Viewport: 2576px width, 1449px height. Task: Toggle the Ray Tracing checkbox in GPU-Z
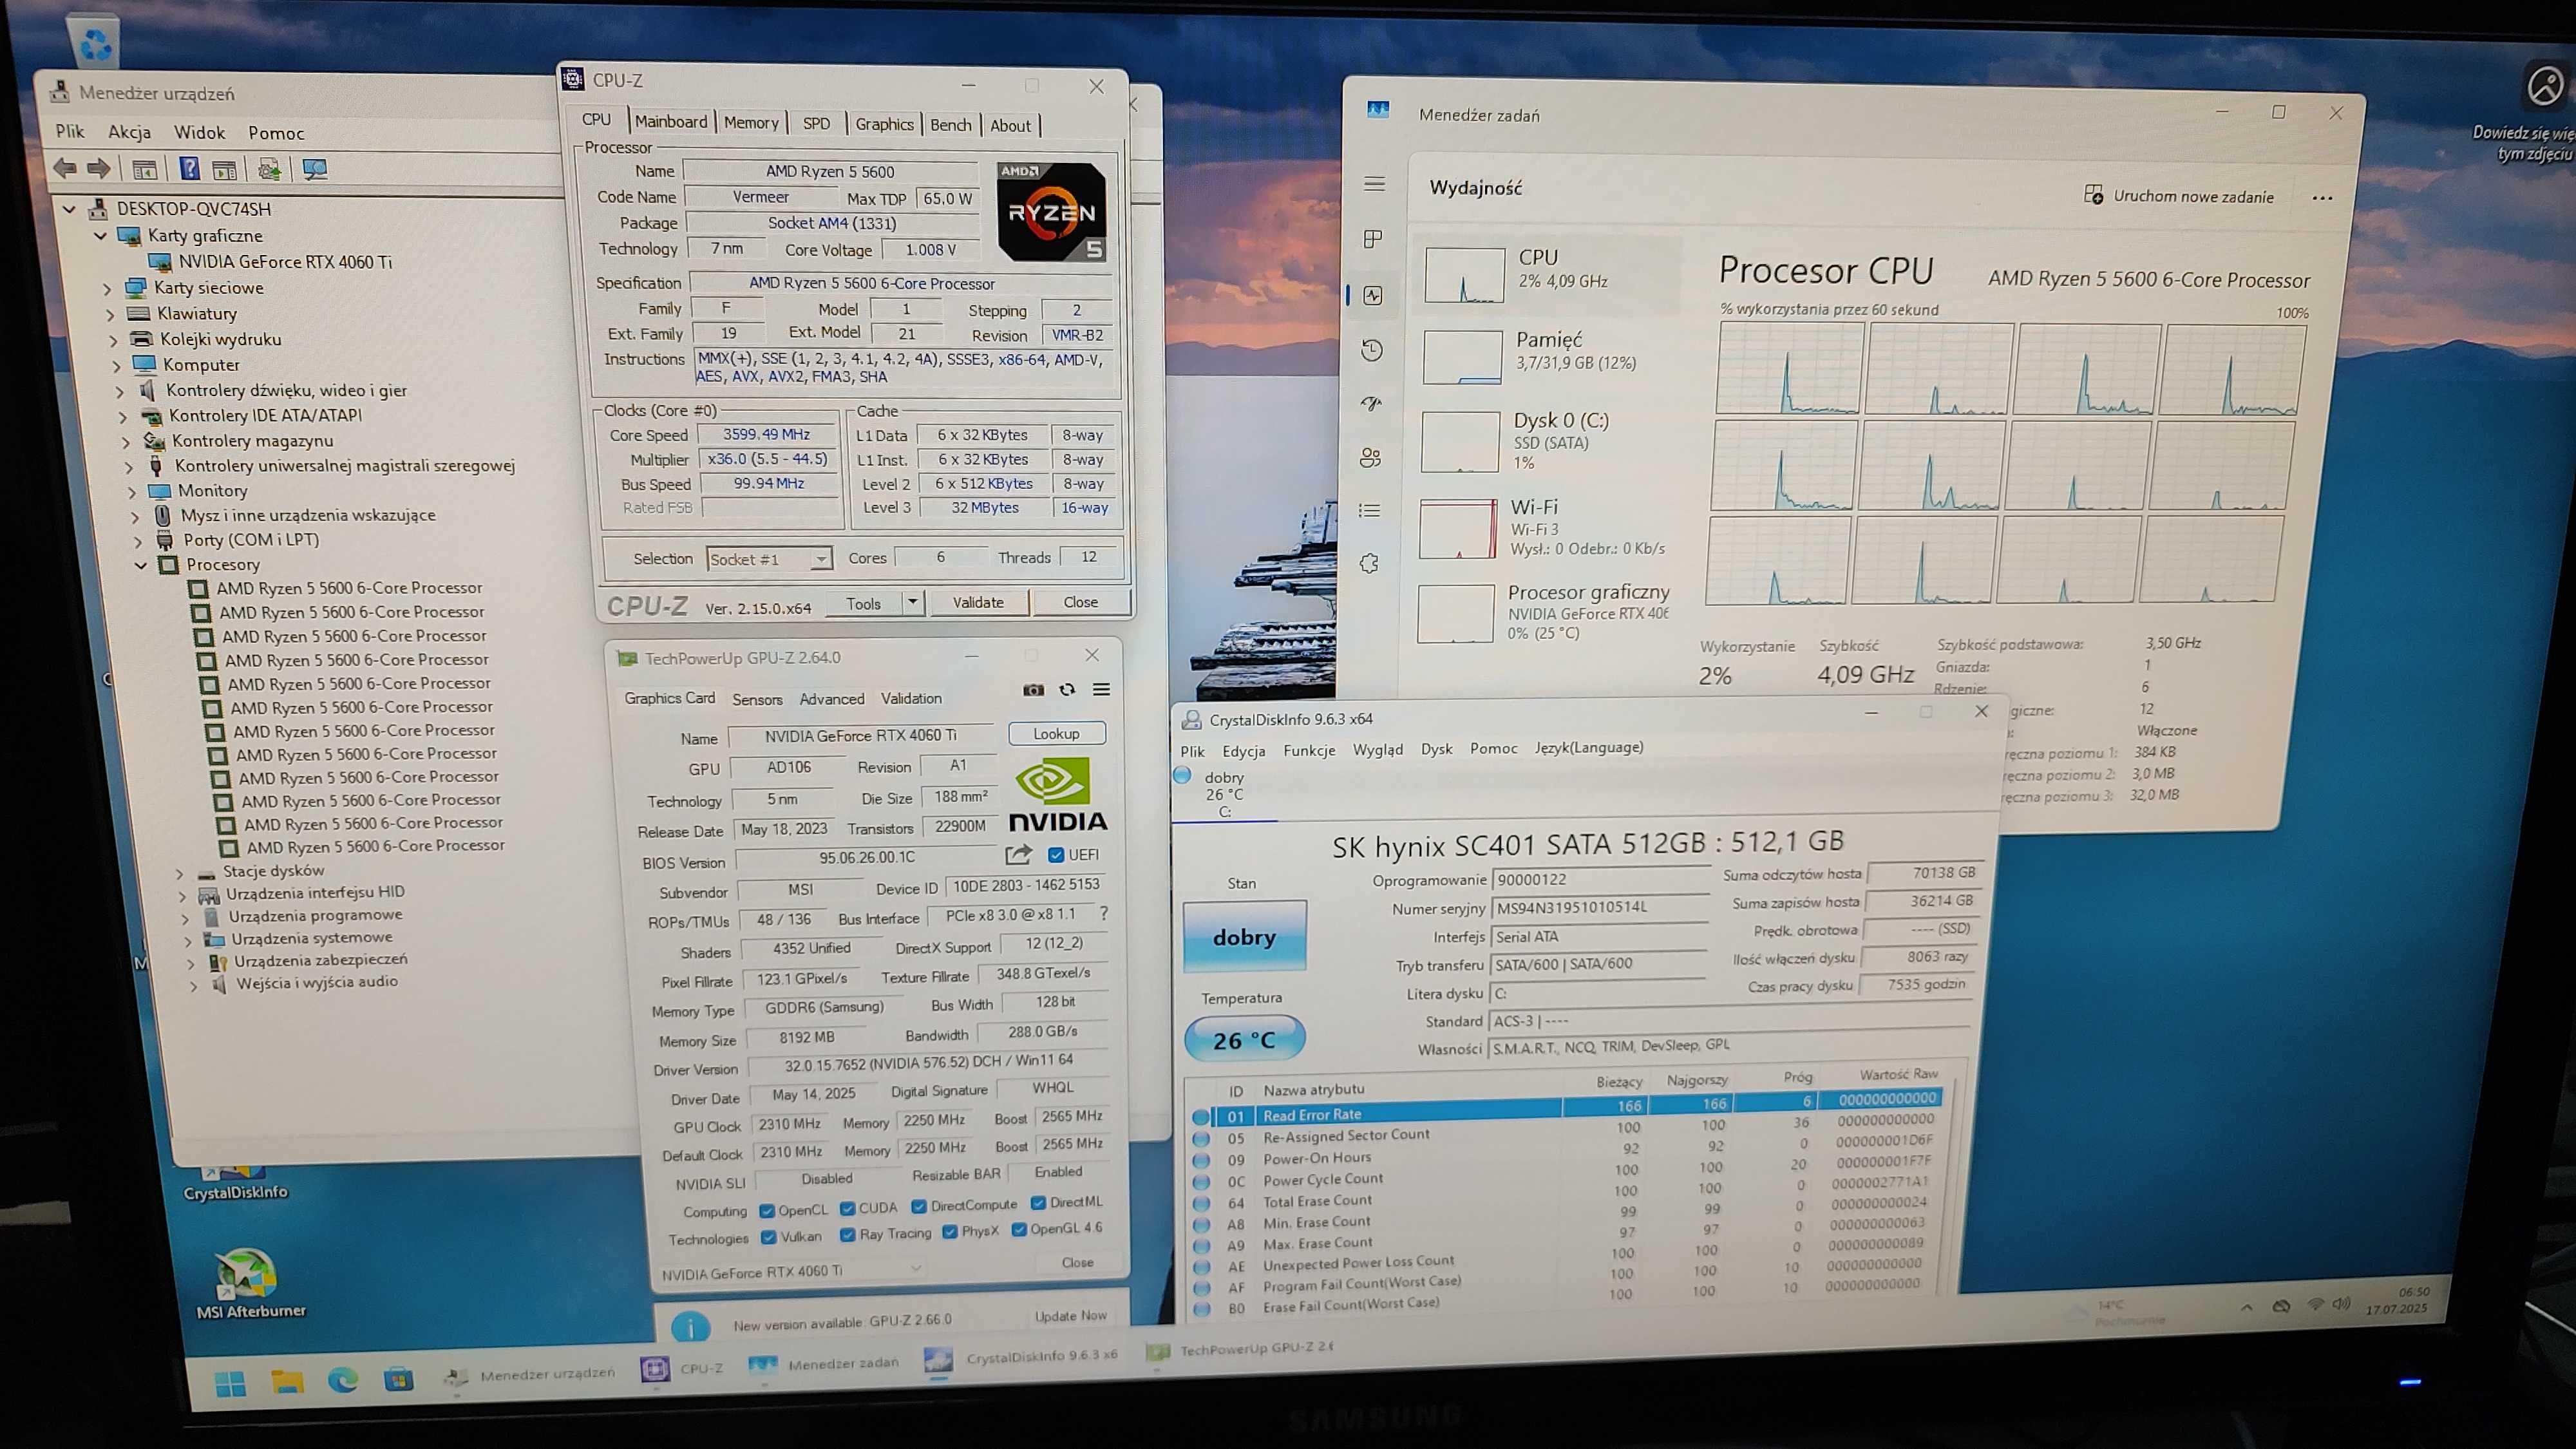847,1235
